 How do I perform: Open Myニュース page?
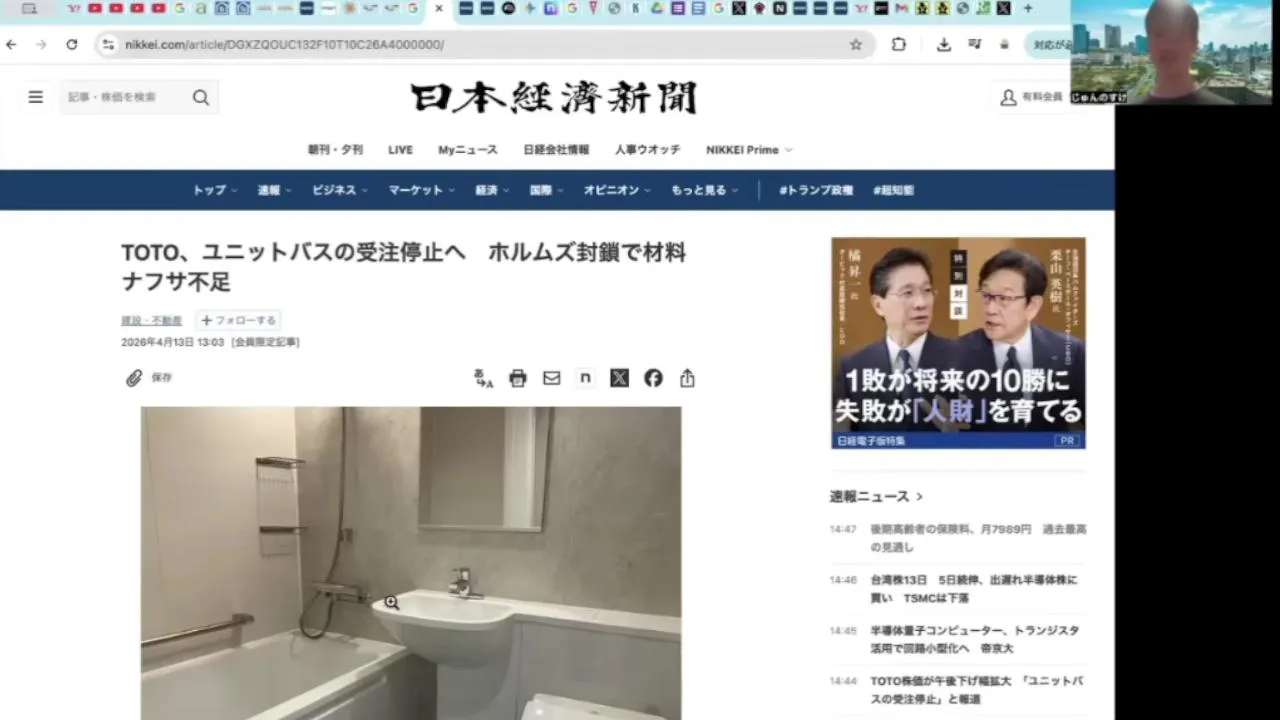[x=467, y=150]
